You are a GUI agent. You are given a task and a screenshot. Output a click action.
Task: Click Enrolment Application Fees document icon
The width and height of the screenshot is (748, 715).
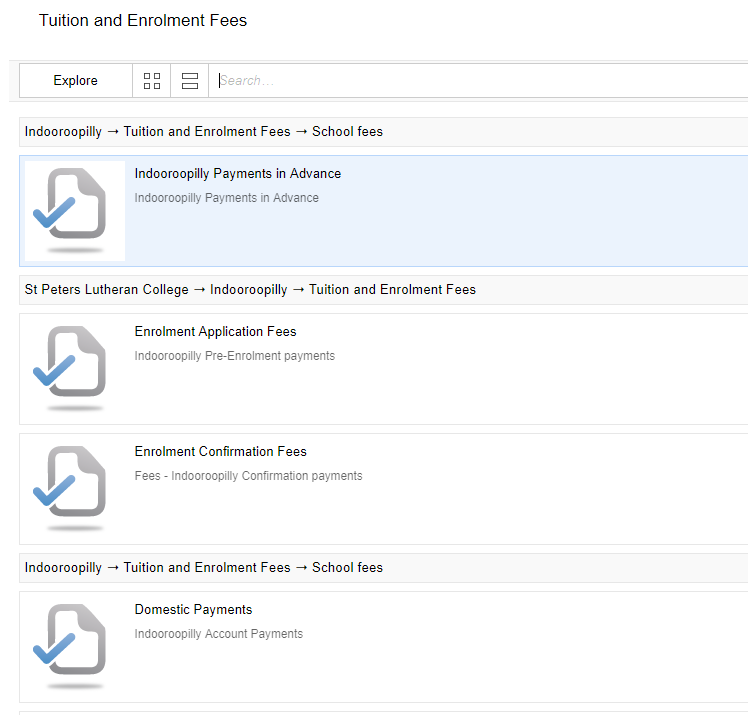(x=75, y=368)
